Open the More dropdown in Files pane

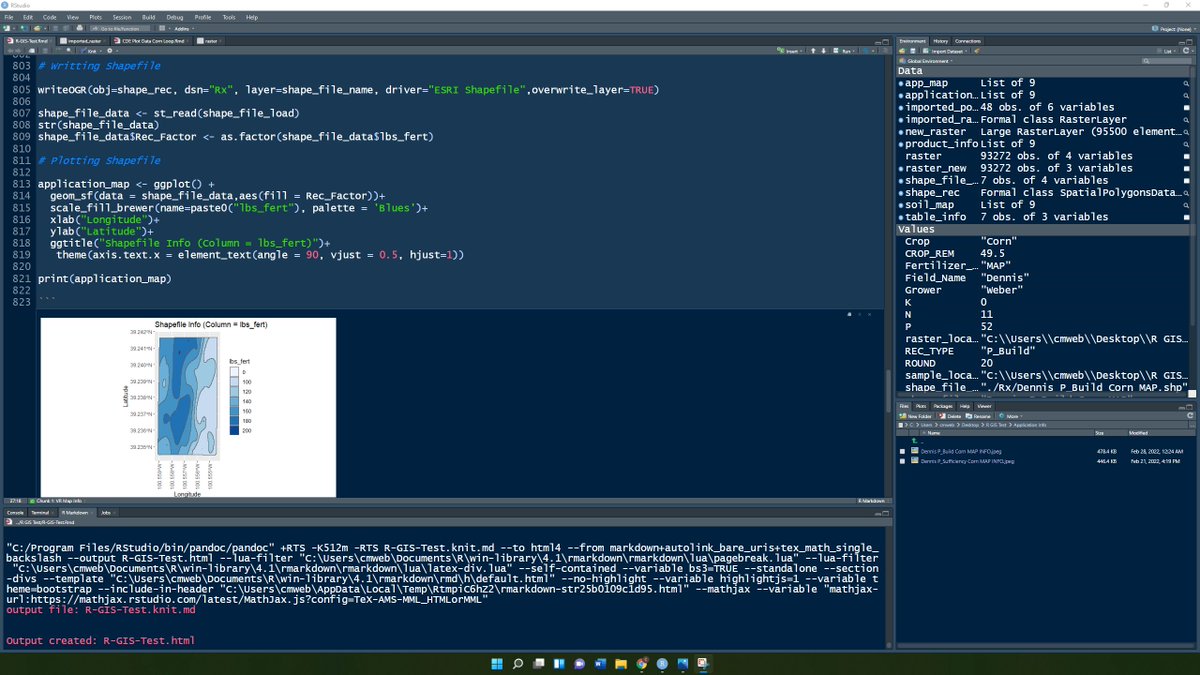(x=1010, y=416)
